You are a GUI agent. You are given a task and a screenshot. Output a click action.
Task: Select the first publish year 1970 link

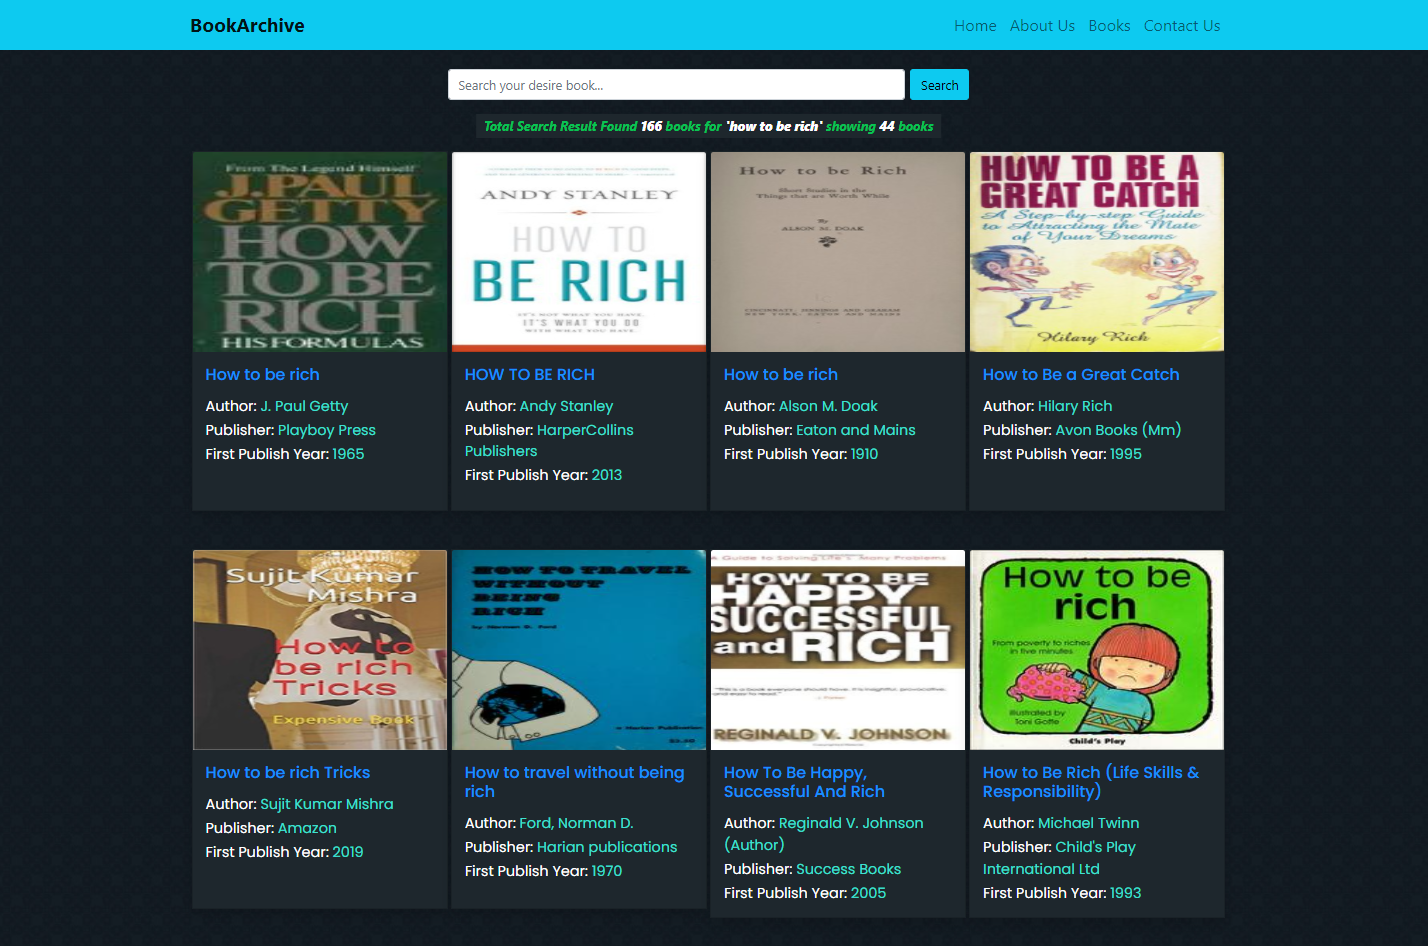[609, 871]
